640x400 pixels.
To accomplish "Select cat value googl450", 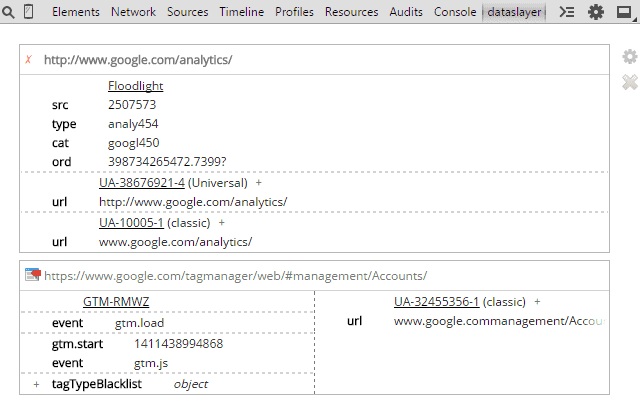I will pyautogui.click(x=133, y=143).
